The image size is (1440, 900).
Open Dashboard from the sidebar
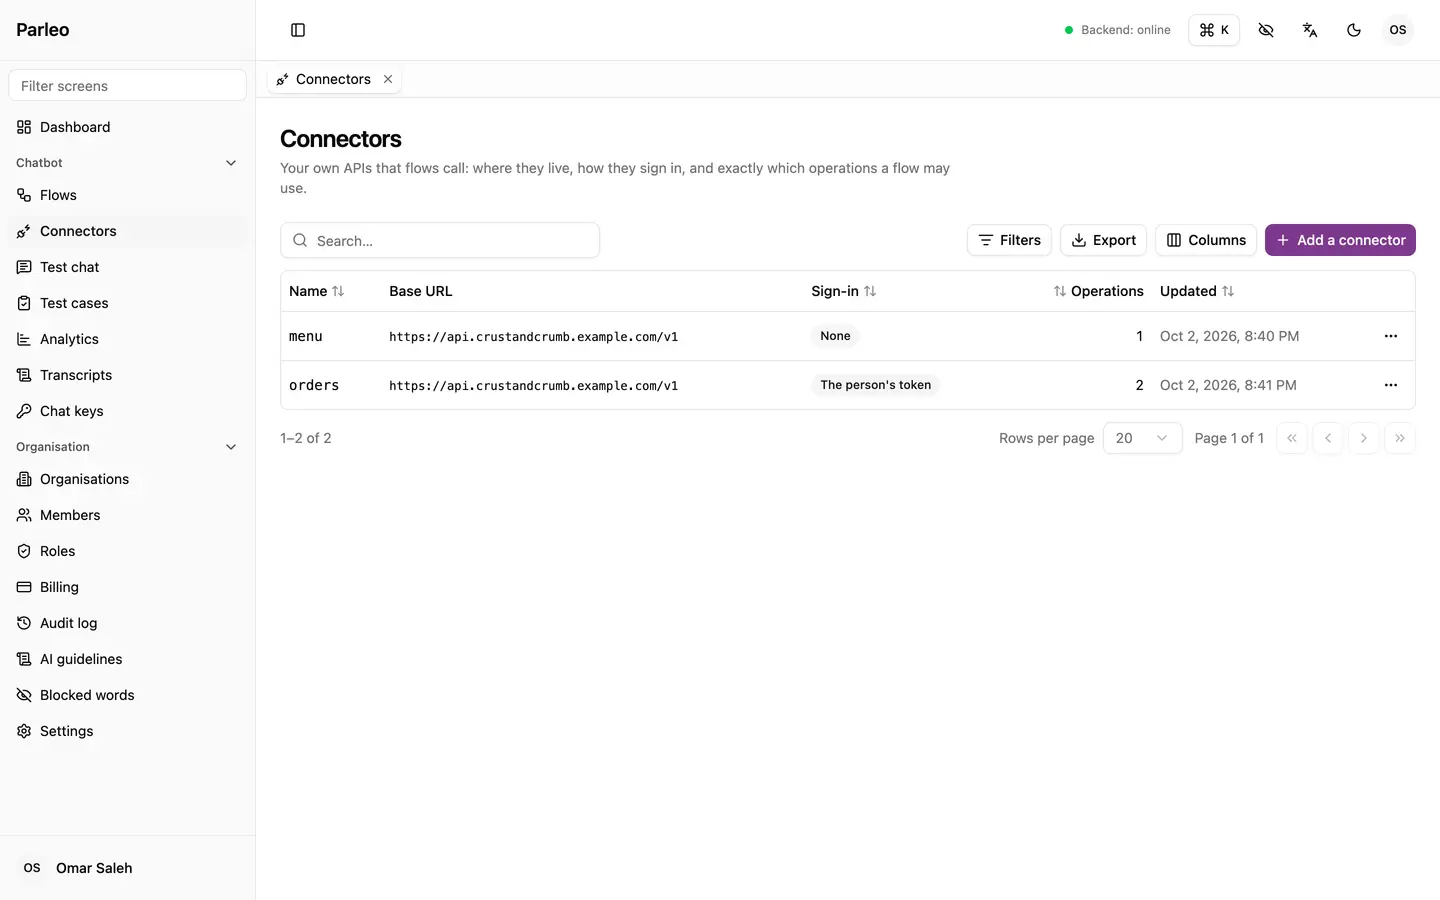128,127
